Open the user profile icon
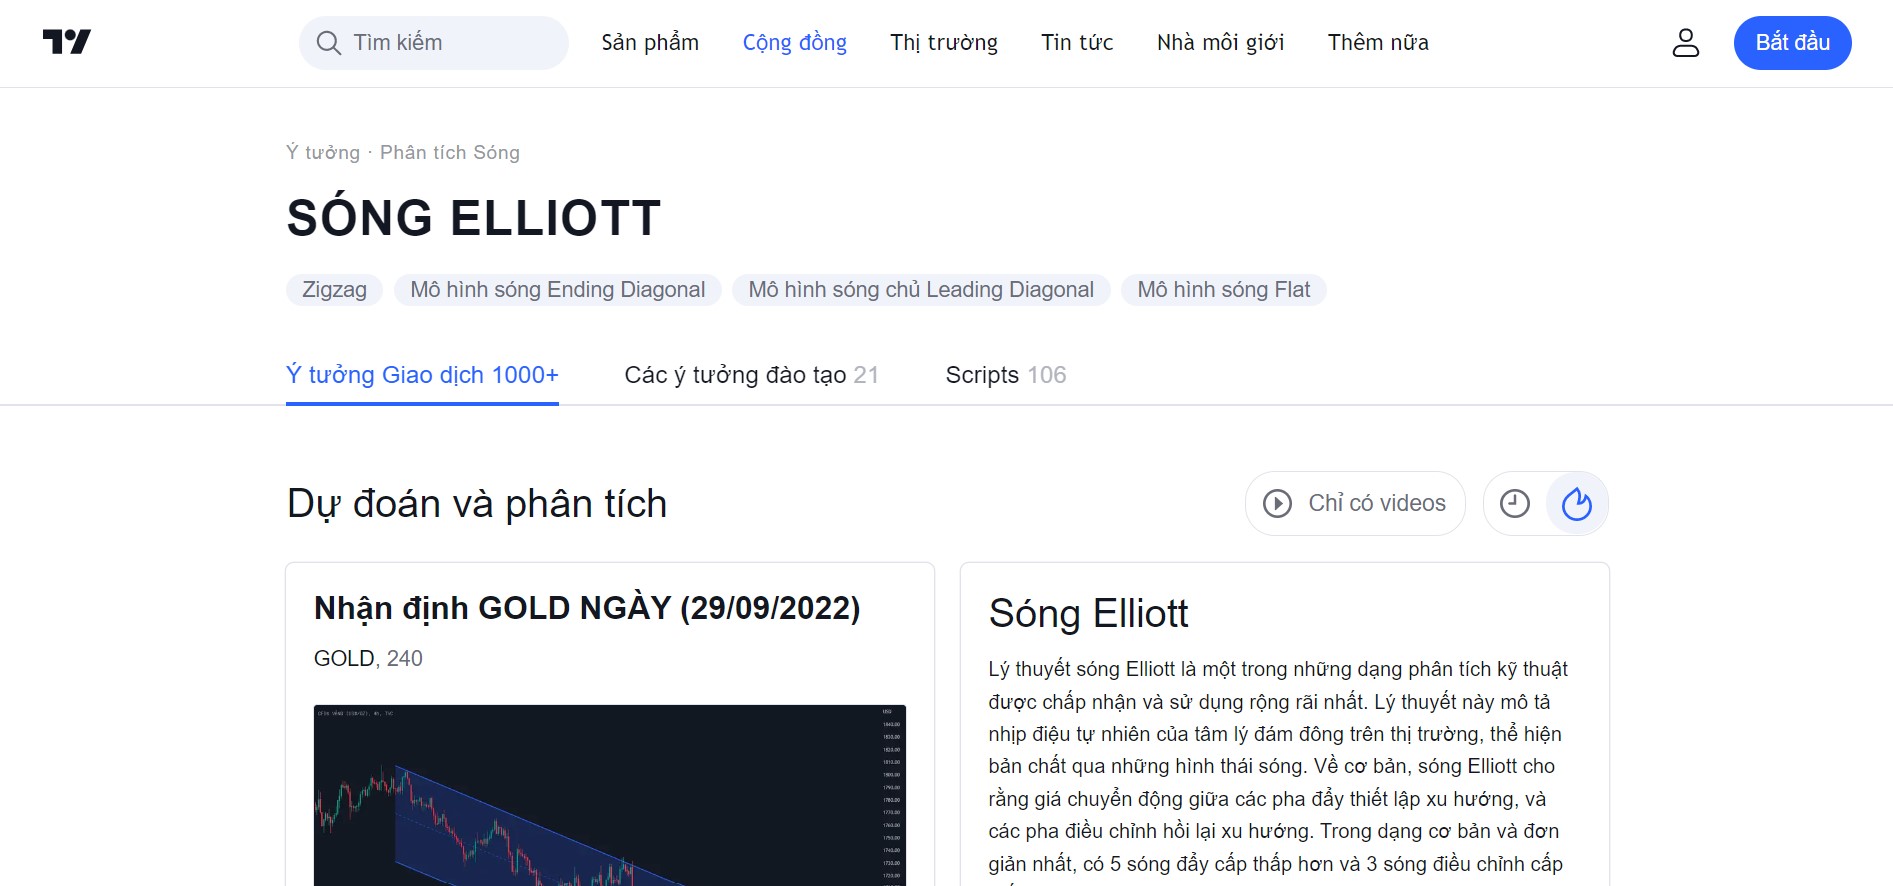Screen dimensions: 1893x886 click(x=1686, y=43)
